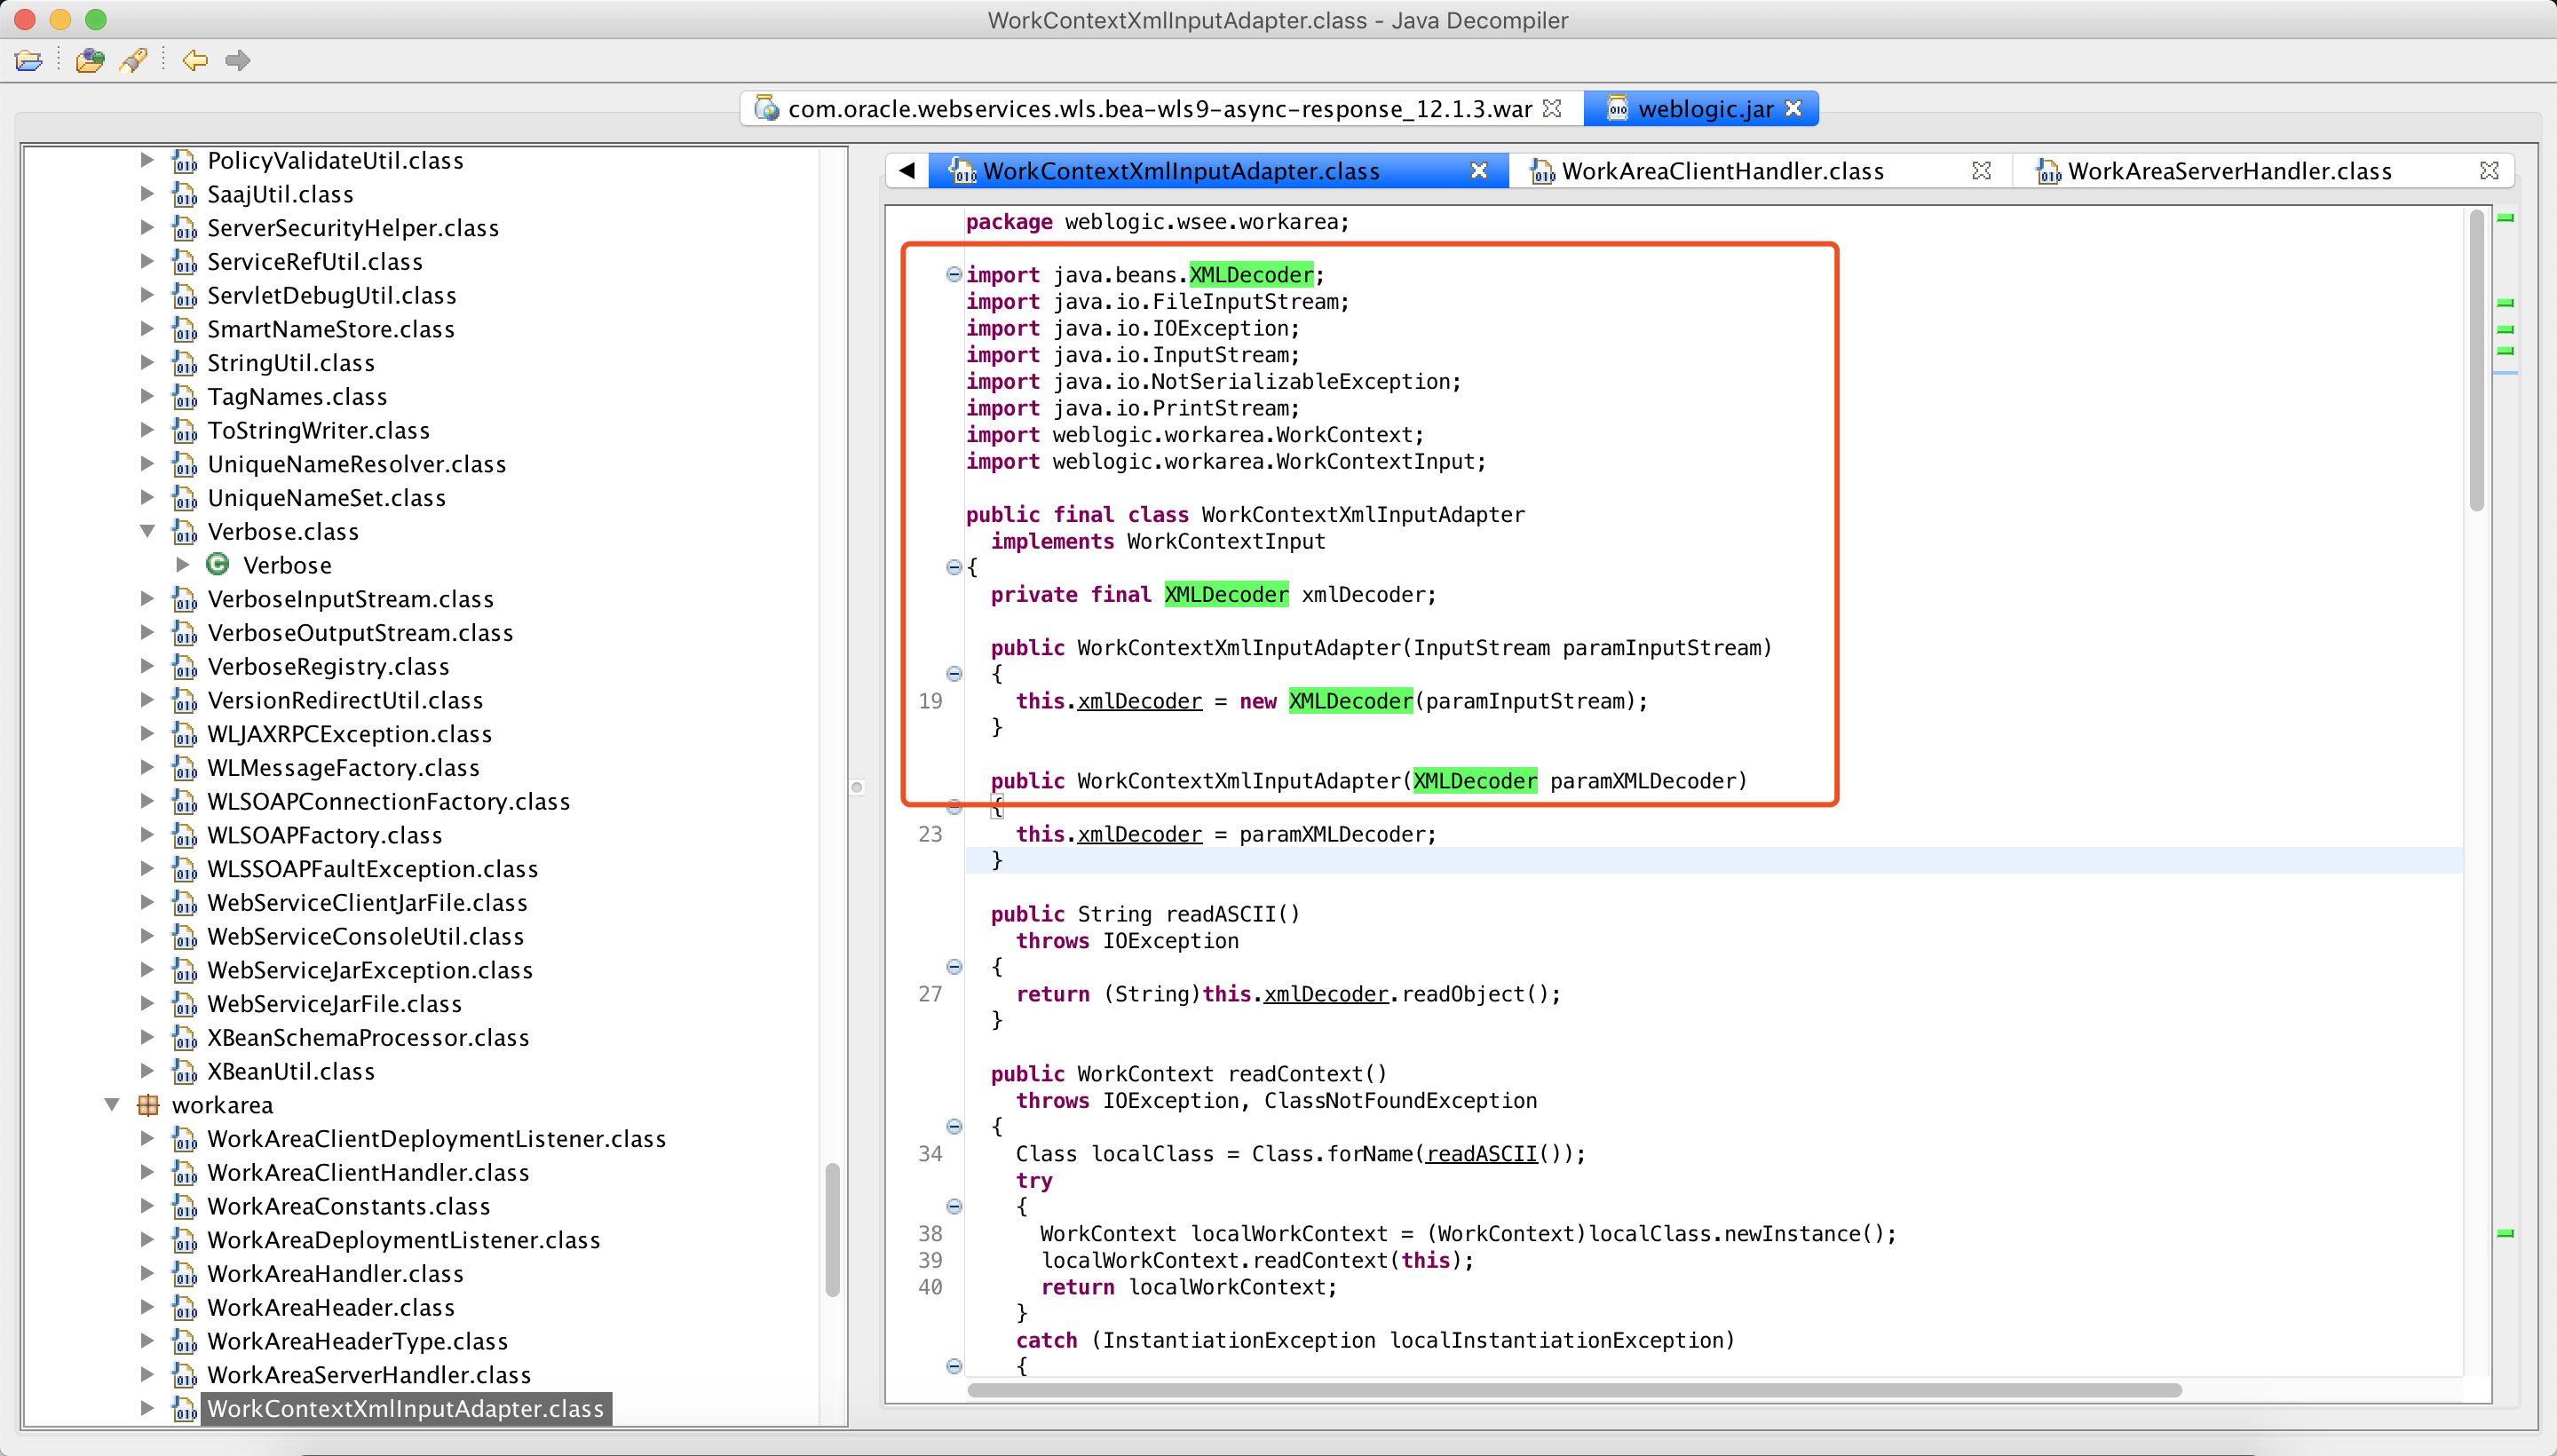This screenshot has height=1456, width=2557.
Task: Click the Forward navigation arrow
Action: (237, 61)
